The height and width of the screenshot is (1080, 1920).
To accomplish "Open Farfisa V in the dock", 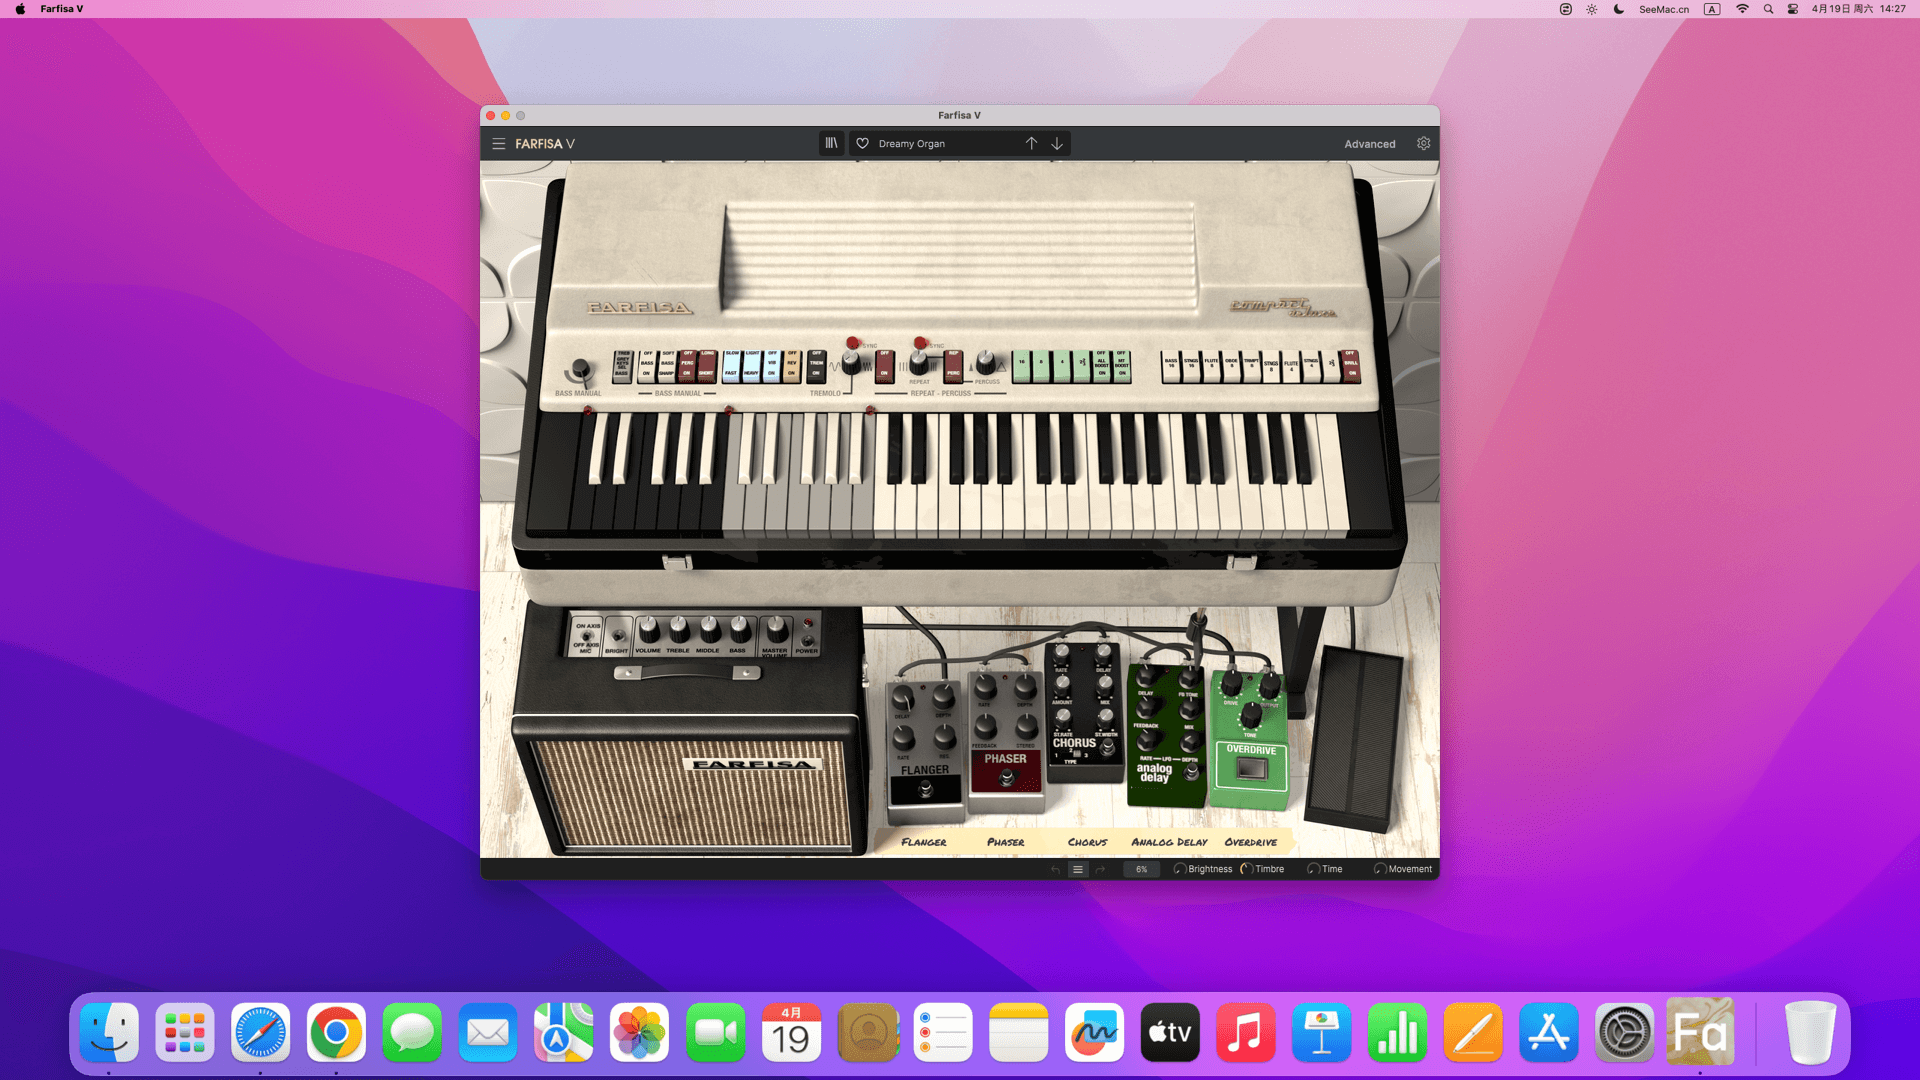I will pyautogui.click(x=1699, y=1033).
